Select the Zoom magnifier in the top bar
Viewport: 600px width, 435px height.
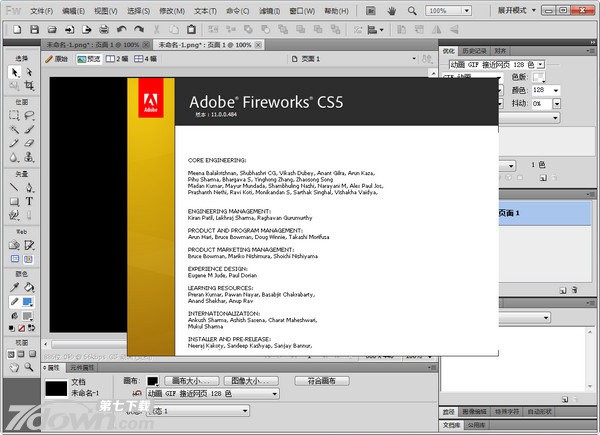coord(410,10)
